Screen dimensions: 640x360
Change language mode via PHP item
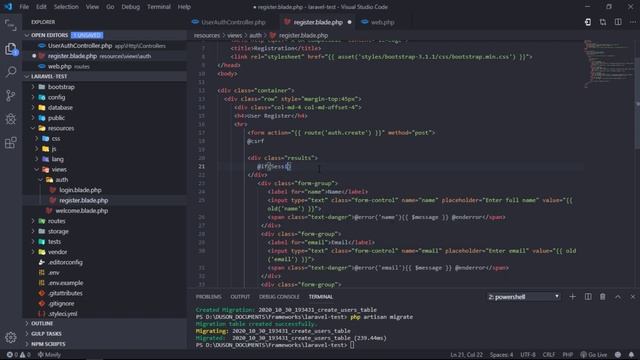coord(567,355)
